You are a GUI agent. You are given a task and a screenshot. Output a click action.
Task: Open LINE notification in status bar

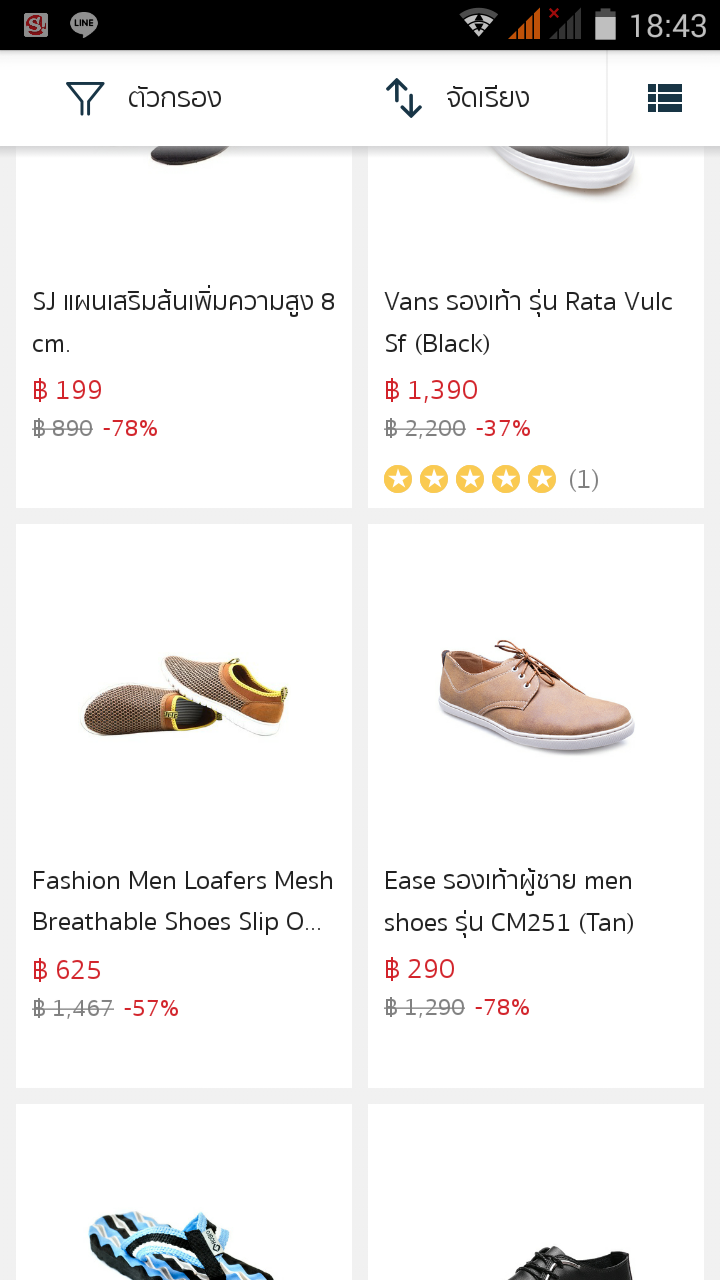point(84,25)
